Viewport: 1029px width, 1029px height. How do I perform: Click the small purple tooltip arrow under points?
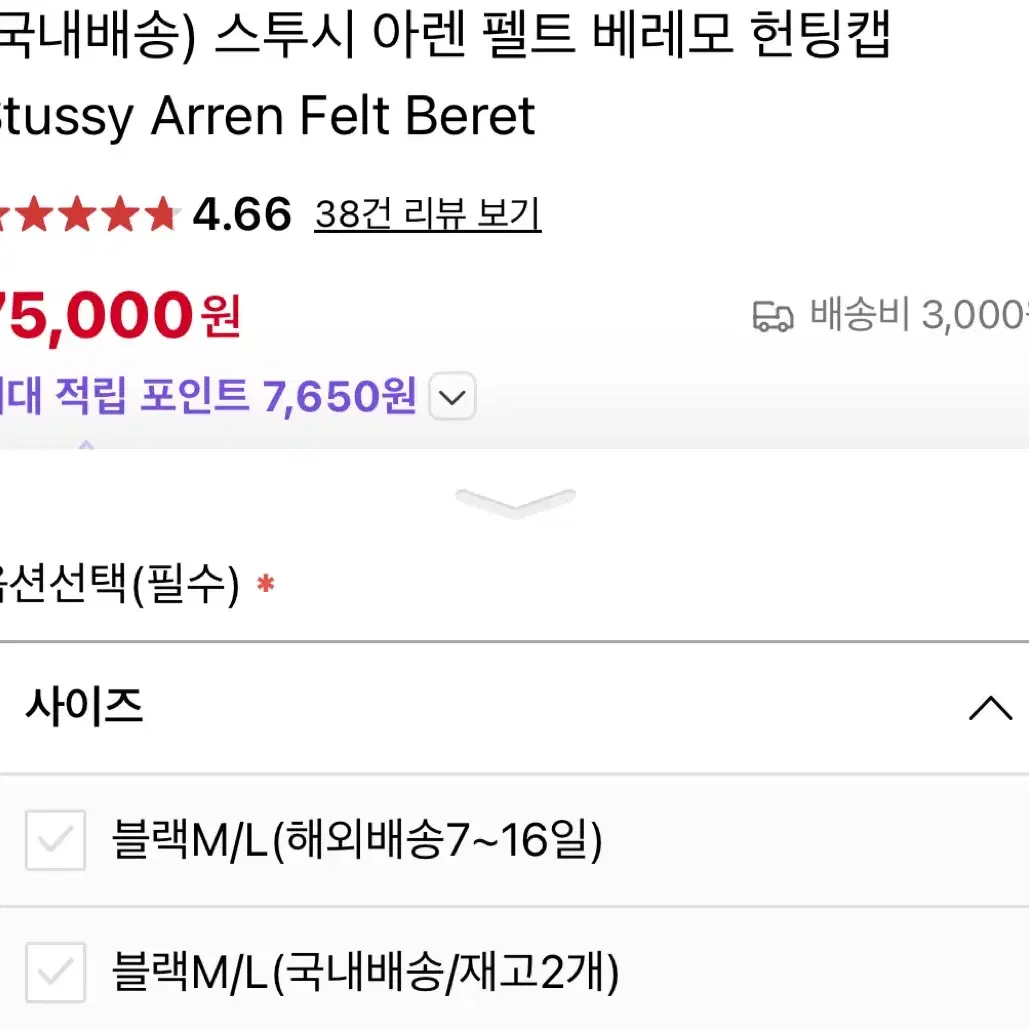(x=86, y=445)
